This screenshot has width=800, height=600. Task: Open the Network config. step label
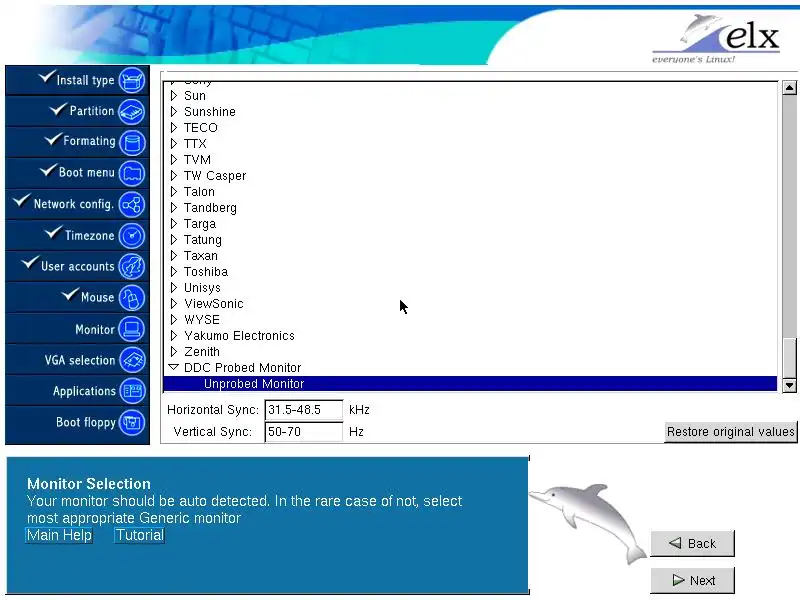(73, 204)
